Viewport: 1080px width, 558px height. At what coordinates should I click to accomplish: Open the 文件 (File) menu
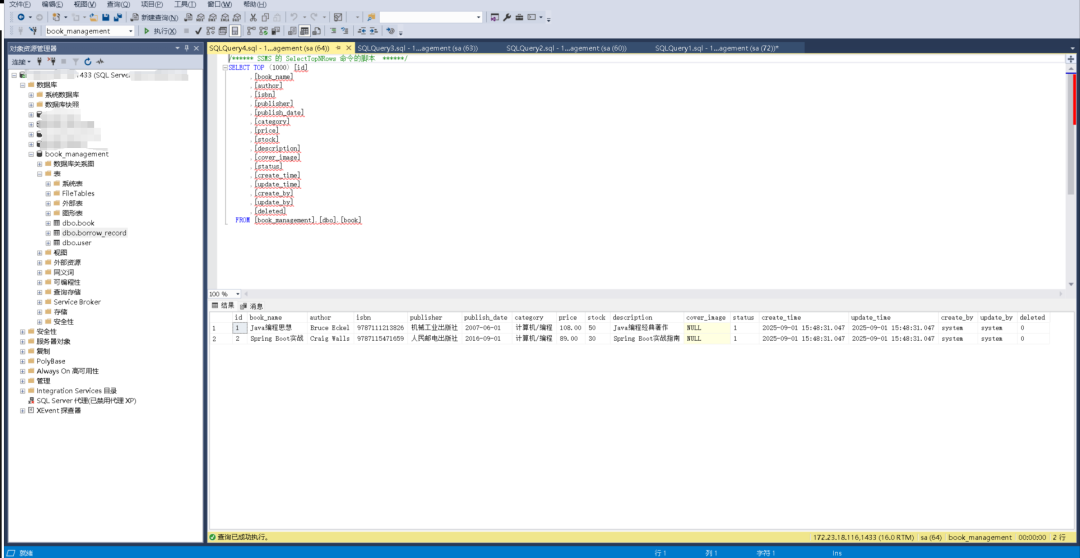click(20, 4)
